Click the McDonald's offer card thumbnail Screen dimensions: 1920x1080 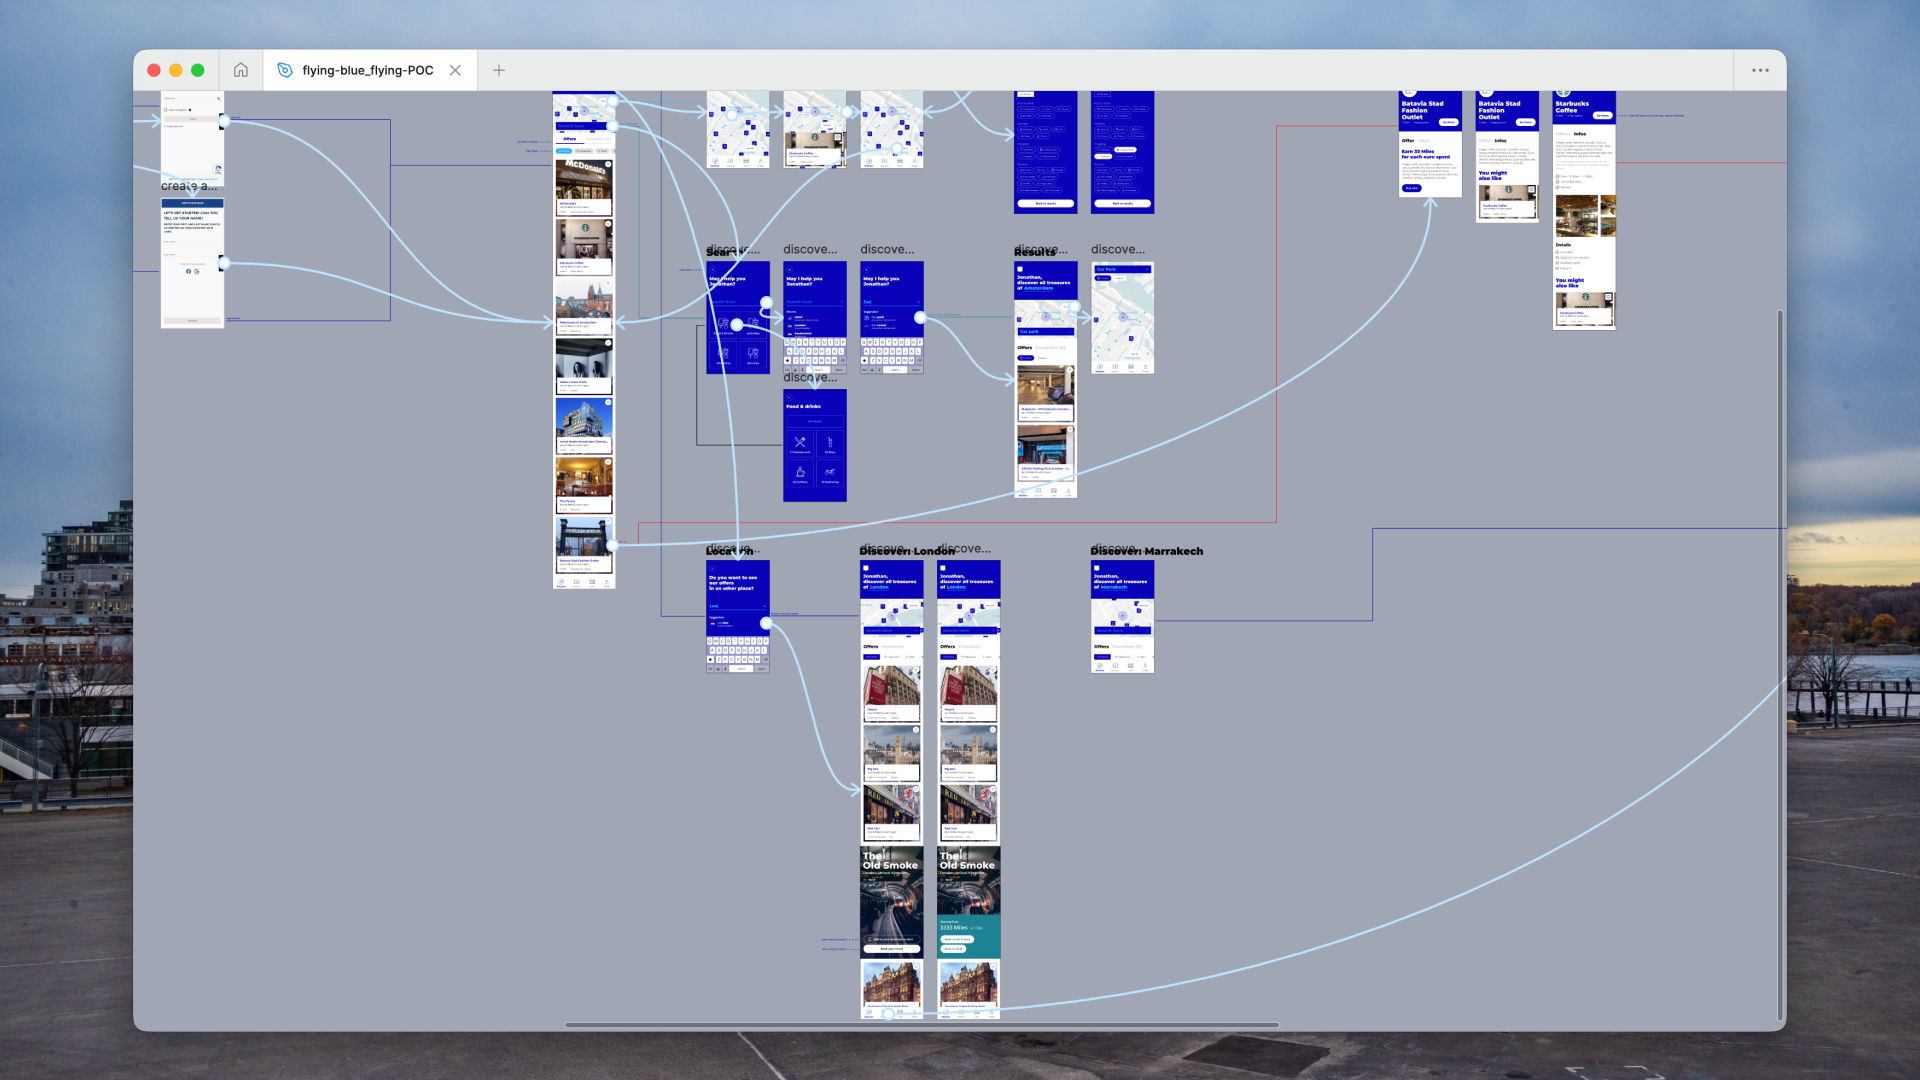[584, 181]
